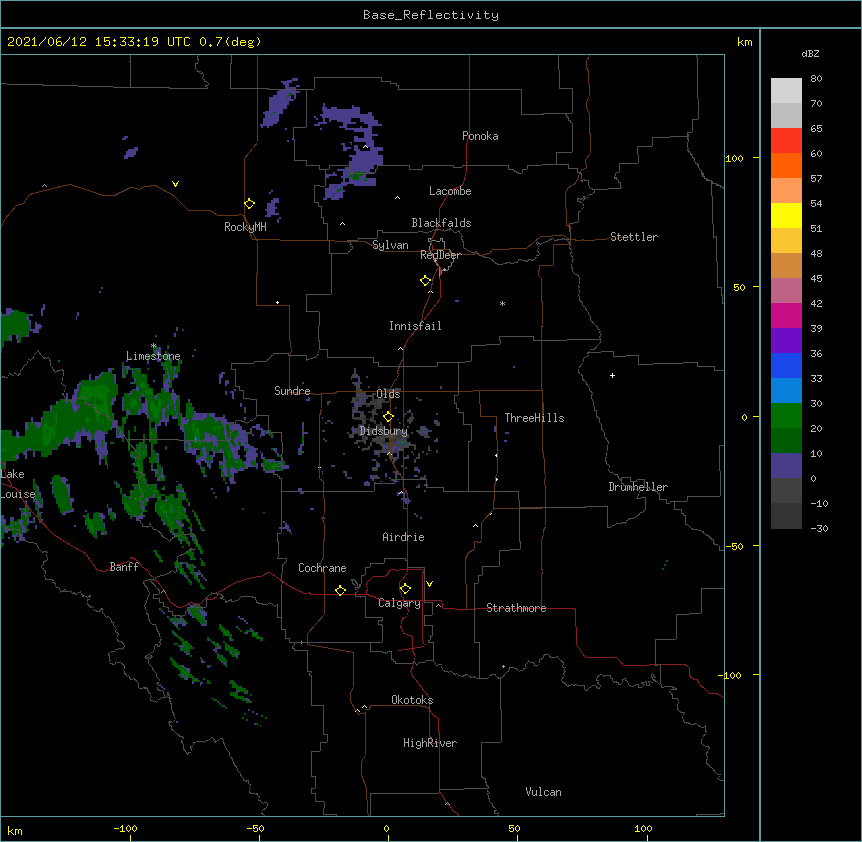Click the RedDeer city label
862x842 pixels.
(x=440, y=255)
